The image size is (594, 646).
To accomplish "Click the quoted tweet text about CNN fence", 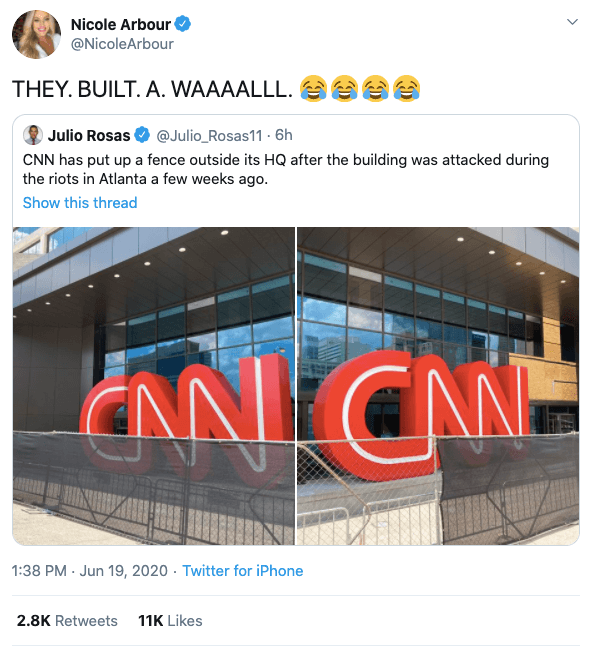I will (x=286, y=169).
